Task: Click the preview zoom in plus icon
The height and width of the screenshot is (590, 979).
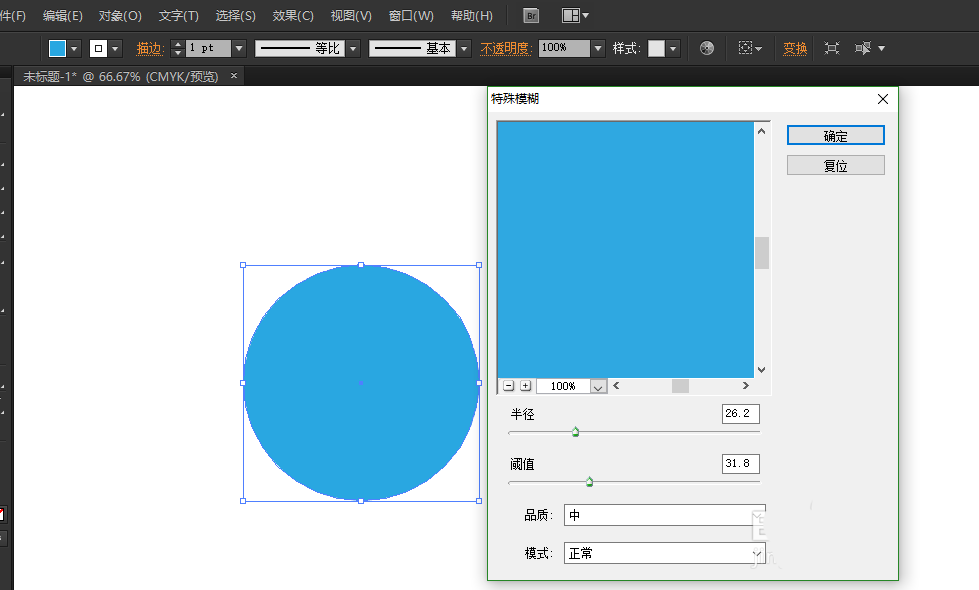Action: point(526,386)
